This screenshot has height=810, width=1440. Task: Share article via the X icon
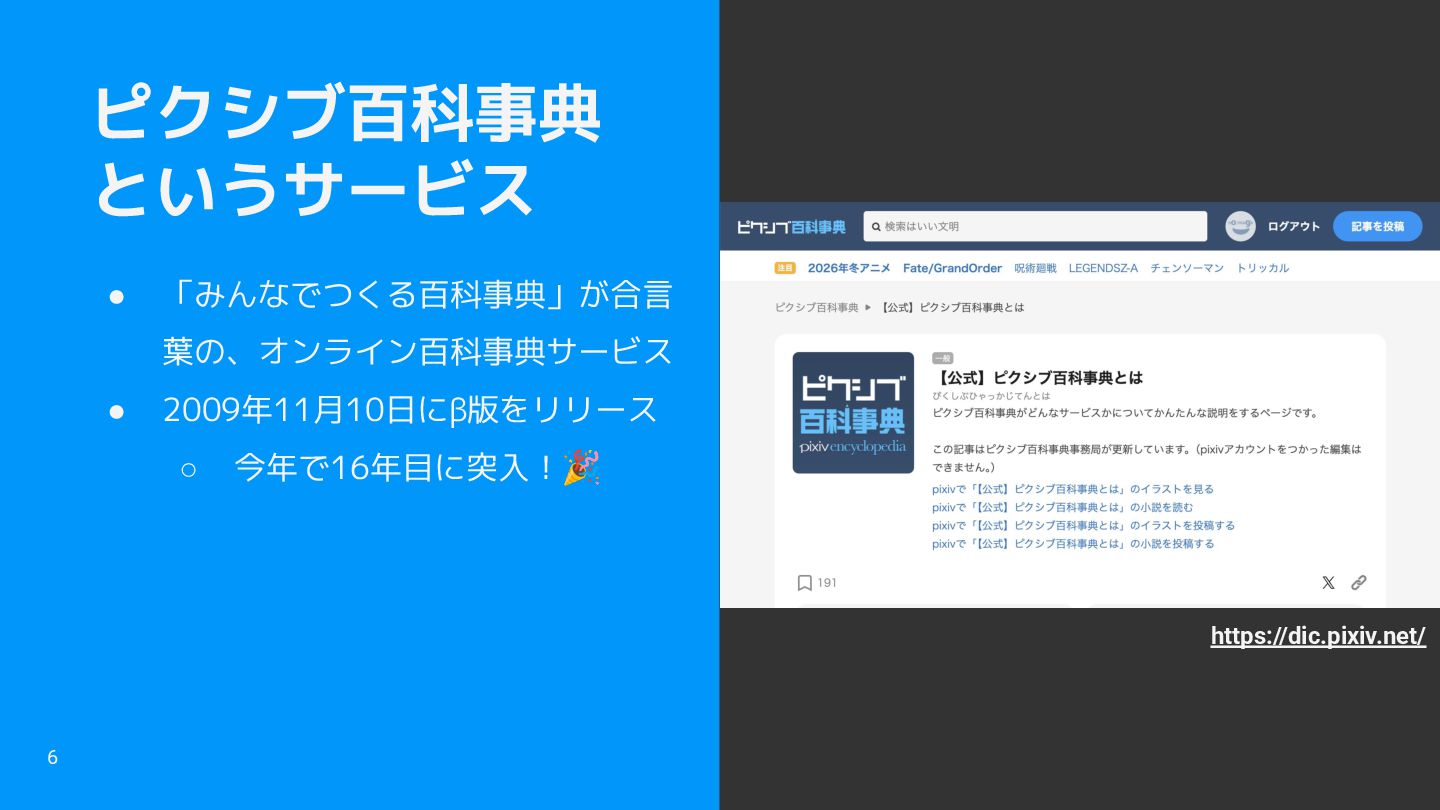1328,583
